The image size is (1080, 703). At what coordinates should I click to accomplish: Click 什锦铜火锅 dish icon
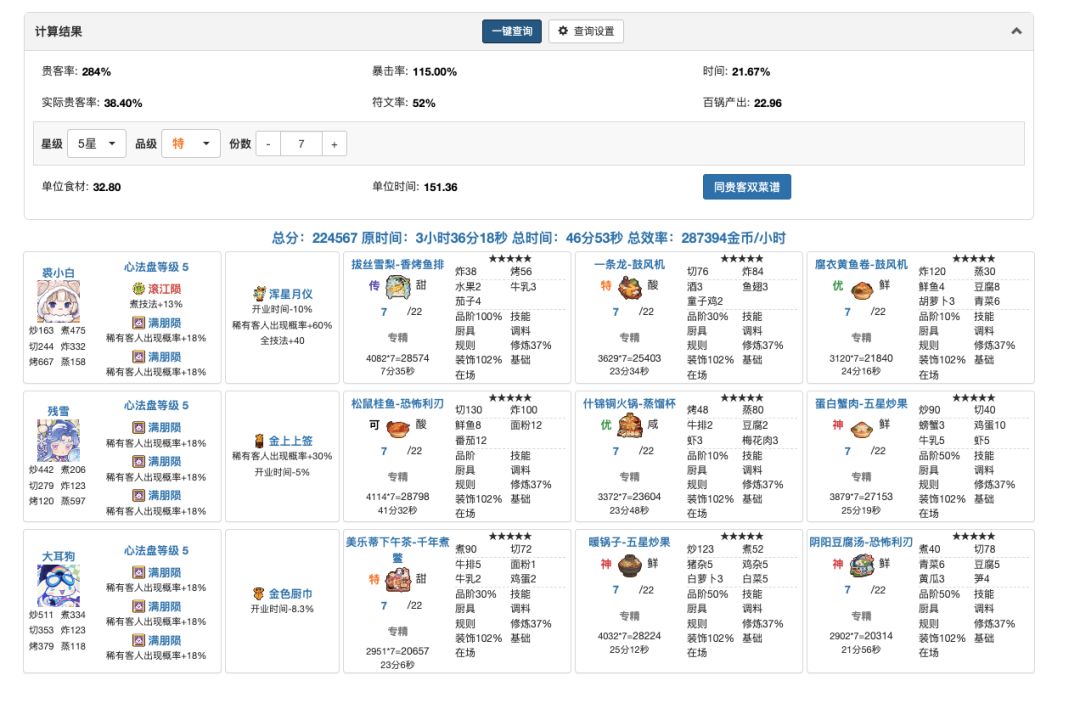coord(630,426)
